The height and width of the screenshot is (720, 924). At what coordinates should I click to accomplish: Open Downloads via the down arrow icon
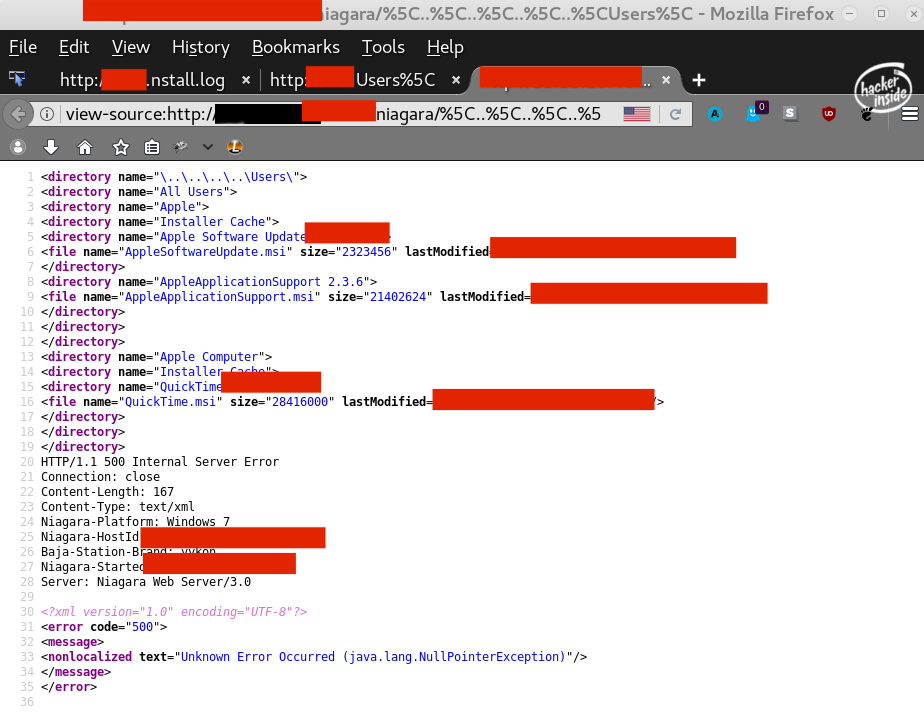tap(51, 147)
